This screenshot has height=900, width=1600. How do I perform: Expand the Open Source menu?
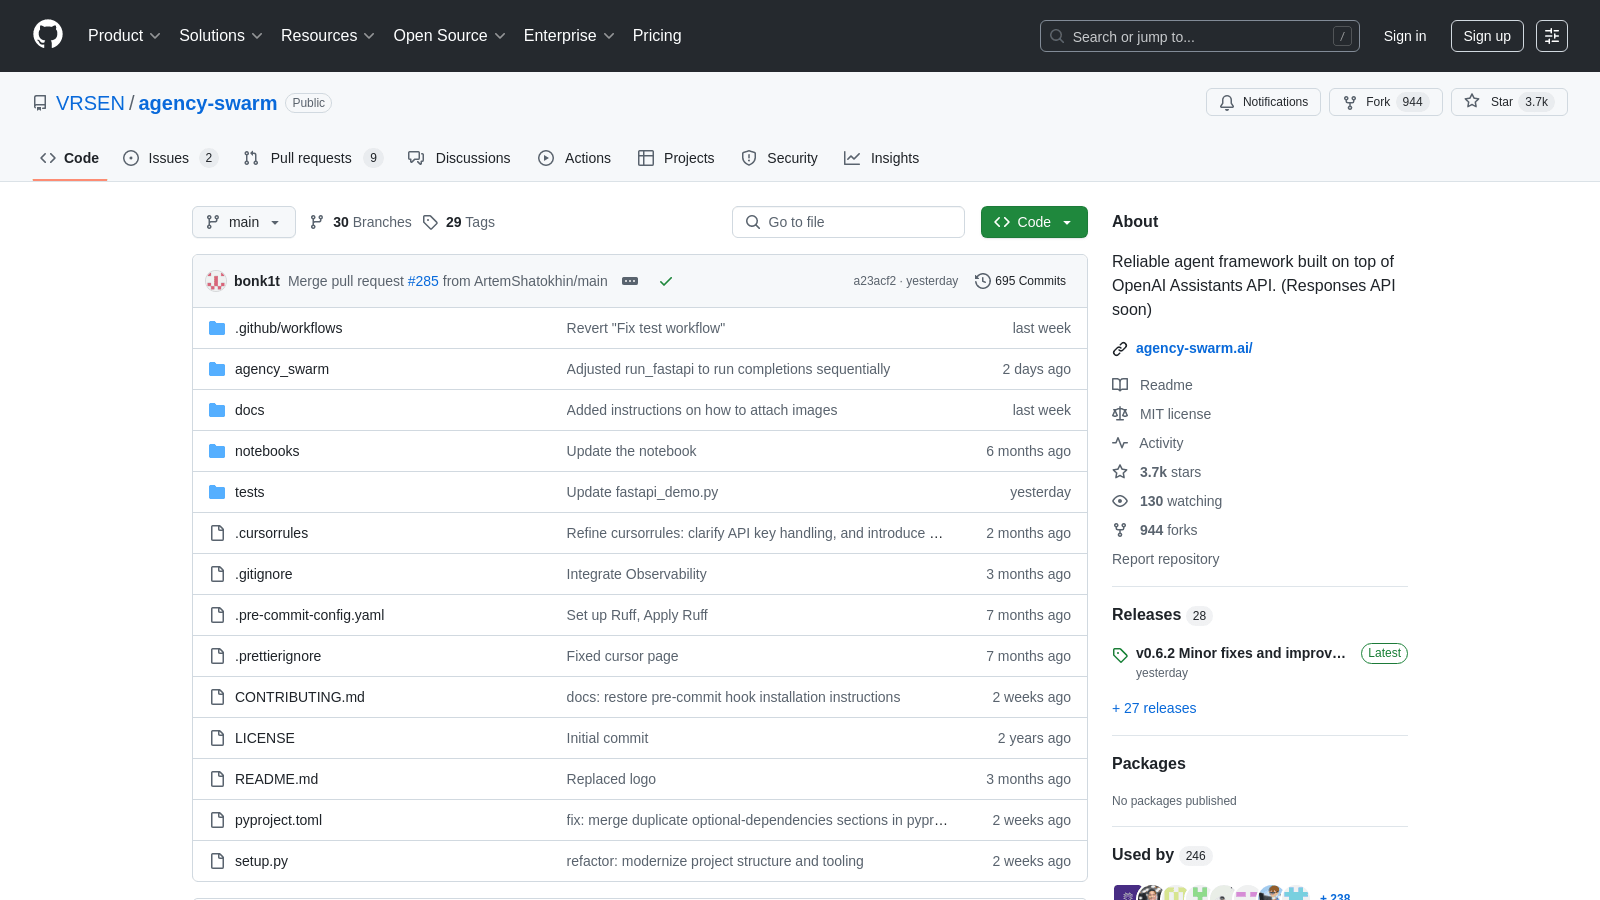click(450, 36)
